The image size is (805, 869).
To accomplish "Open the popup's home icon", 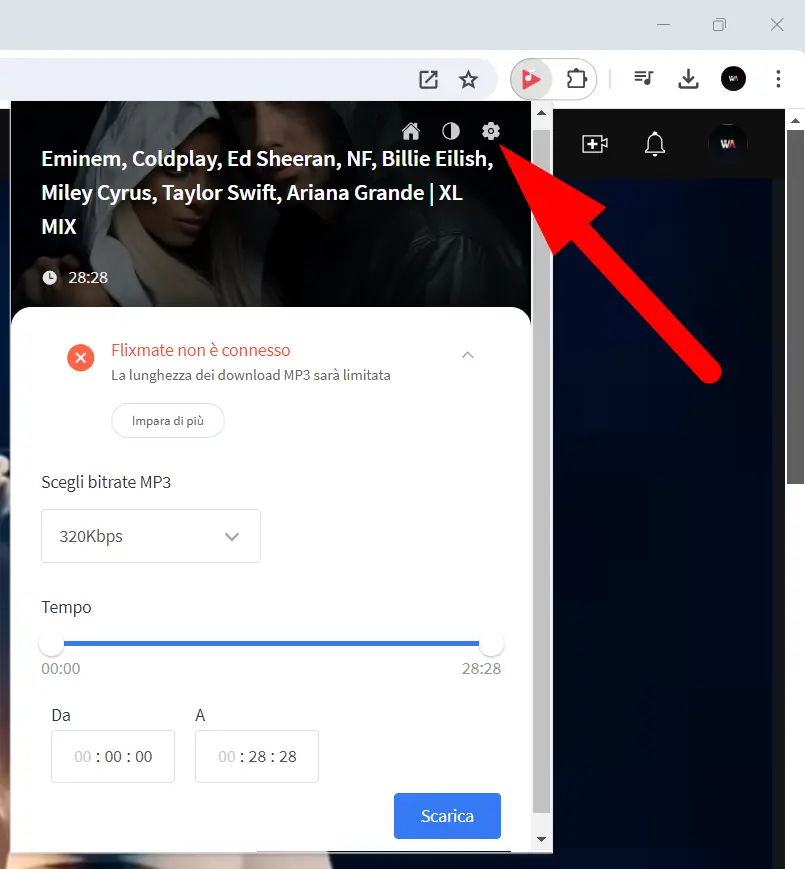I will pyautogui.click(x=411, y=131).
